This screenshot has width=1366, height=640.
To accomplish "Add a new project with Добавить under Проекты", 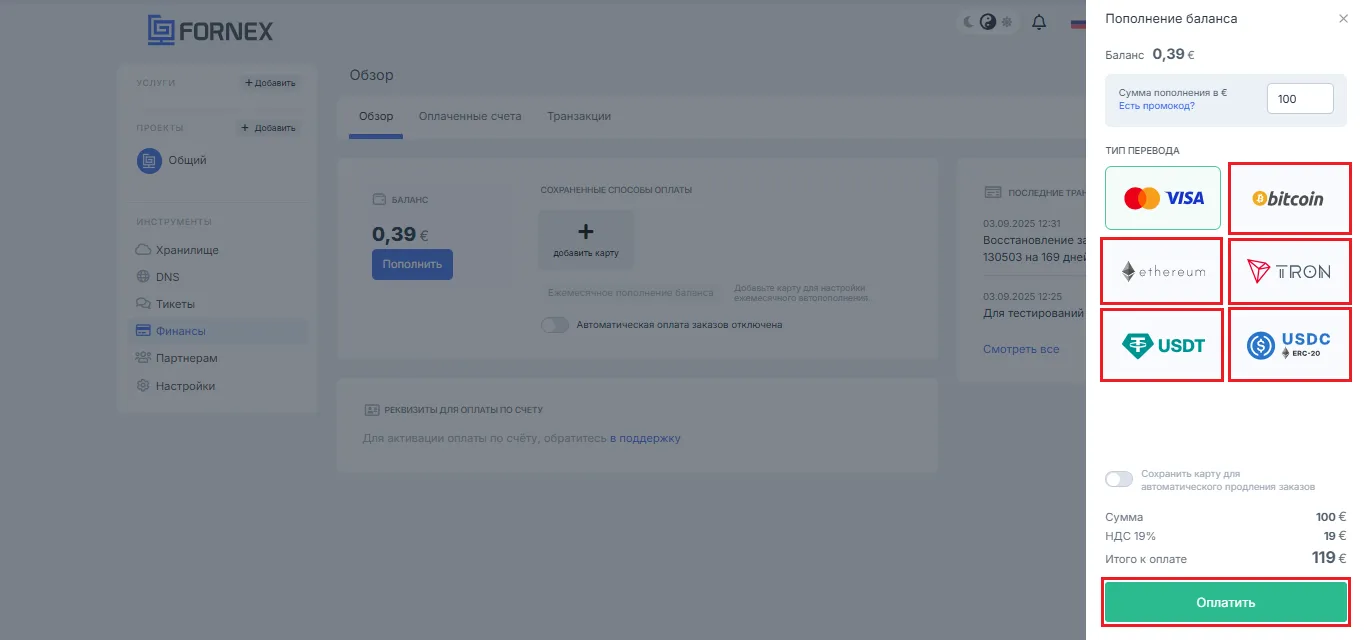I will (x=269, y=128).
